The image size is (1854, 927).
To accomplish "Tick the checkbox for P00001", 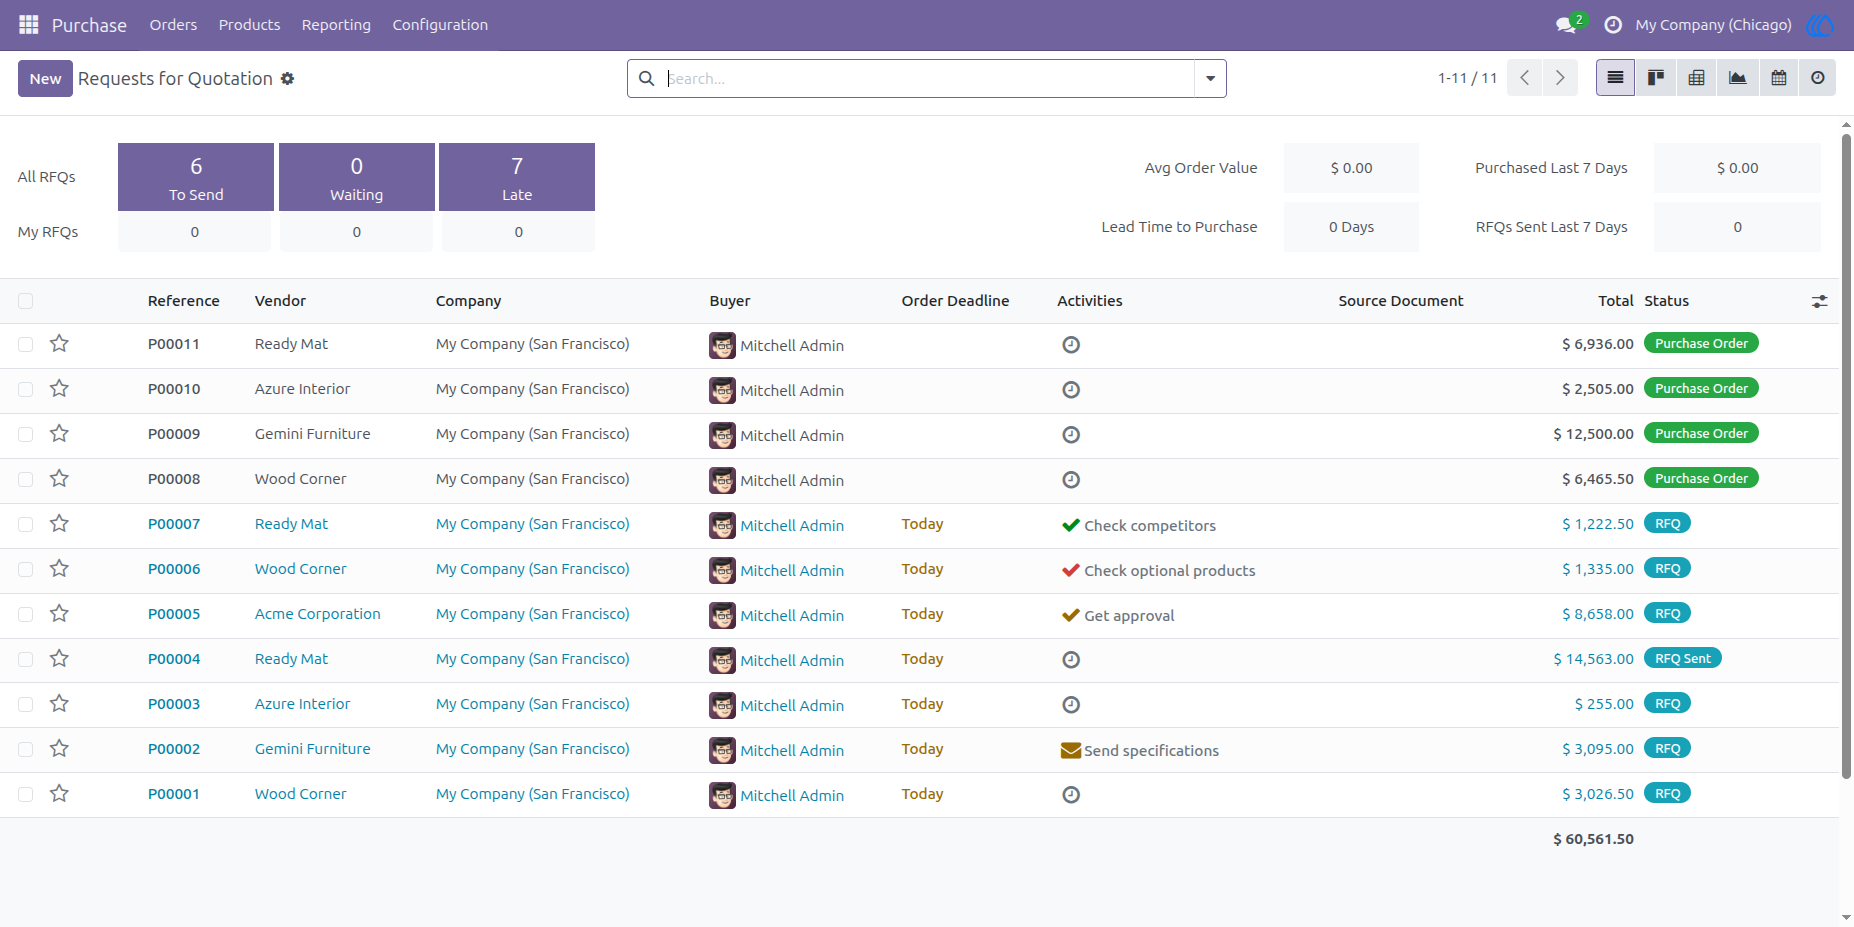I will tap(26, 794).
